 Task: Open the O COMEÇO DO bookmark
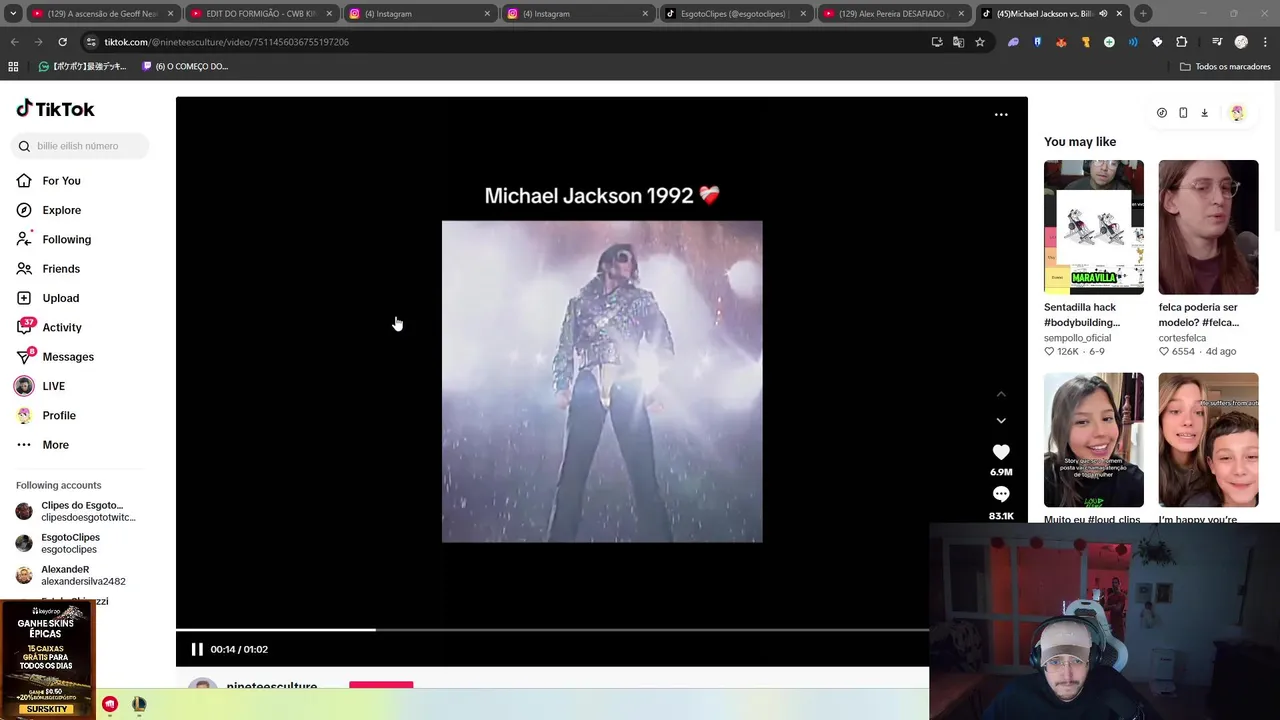pos(185,67)
